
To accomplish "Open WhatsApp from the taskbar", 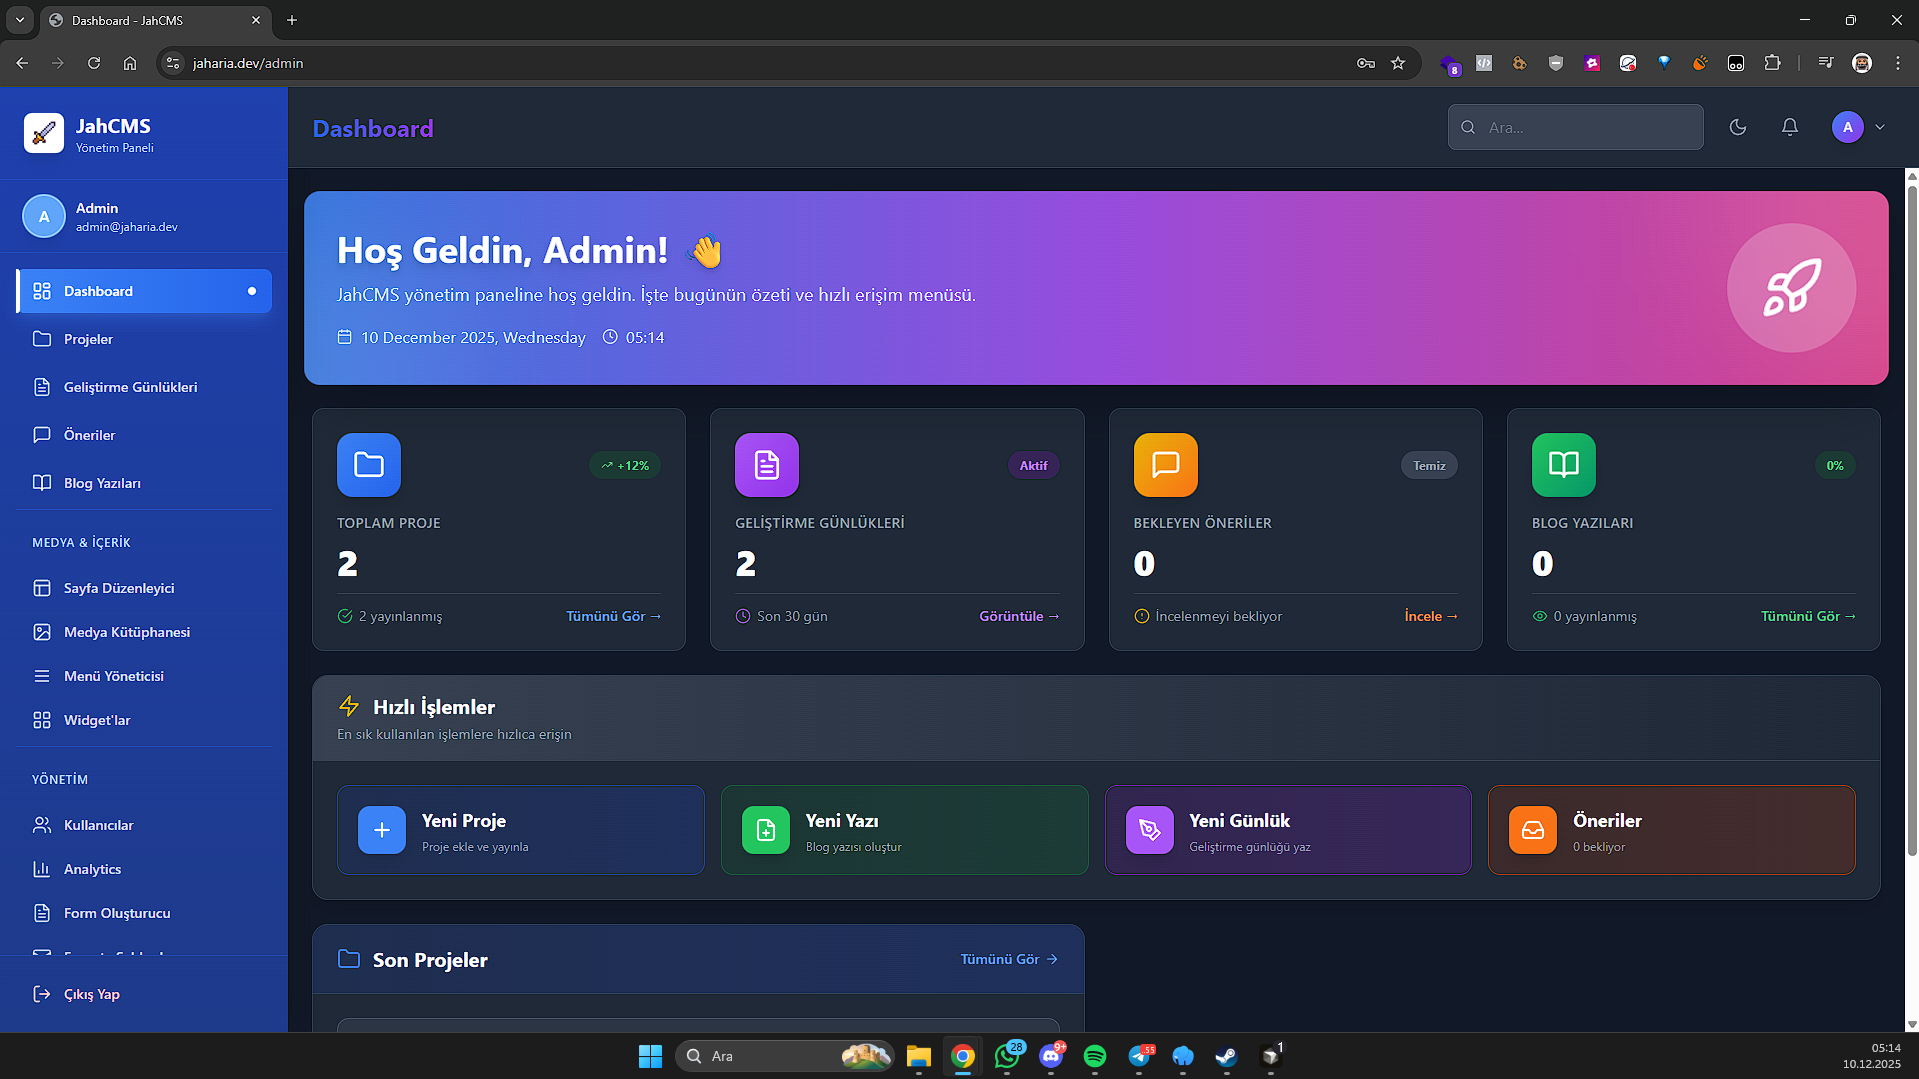I will coord(1007,1056).
